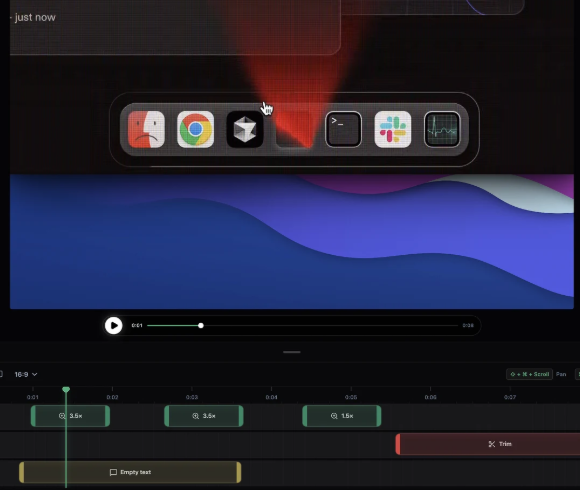This screenshot has width=580, height=490.
Task: Select the red Trim segment
Action: [488, 444]
